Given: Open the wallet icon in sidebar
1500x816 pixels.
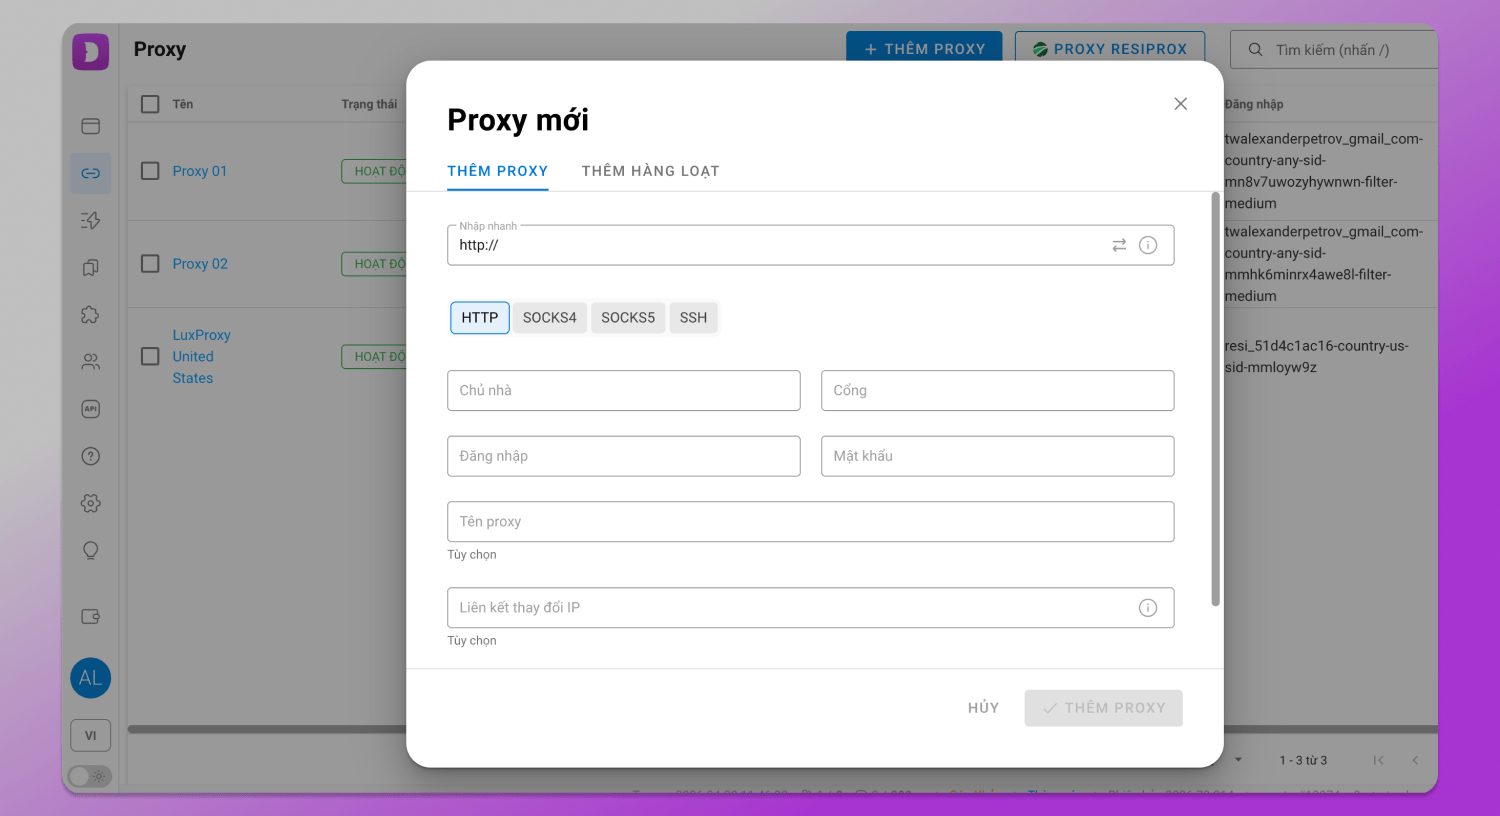Looking at the screenshot, I should tap(91, 616).
